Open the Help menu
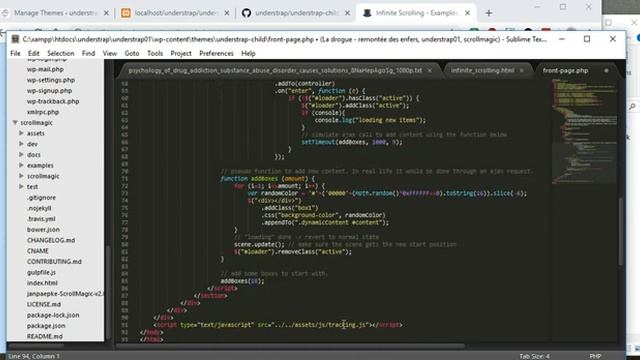The width and height of the screenshot is (640, 360). (248, 53)
